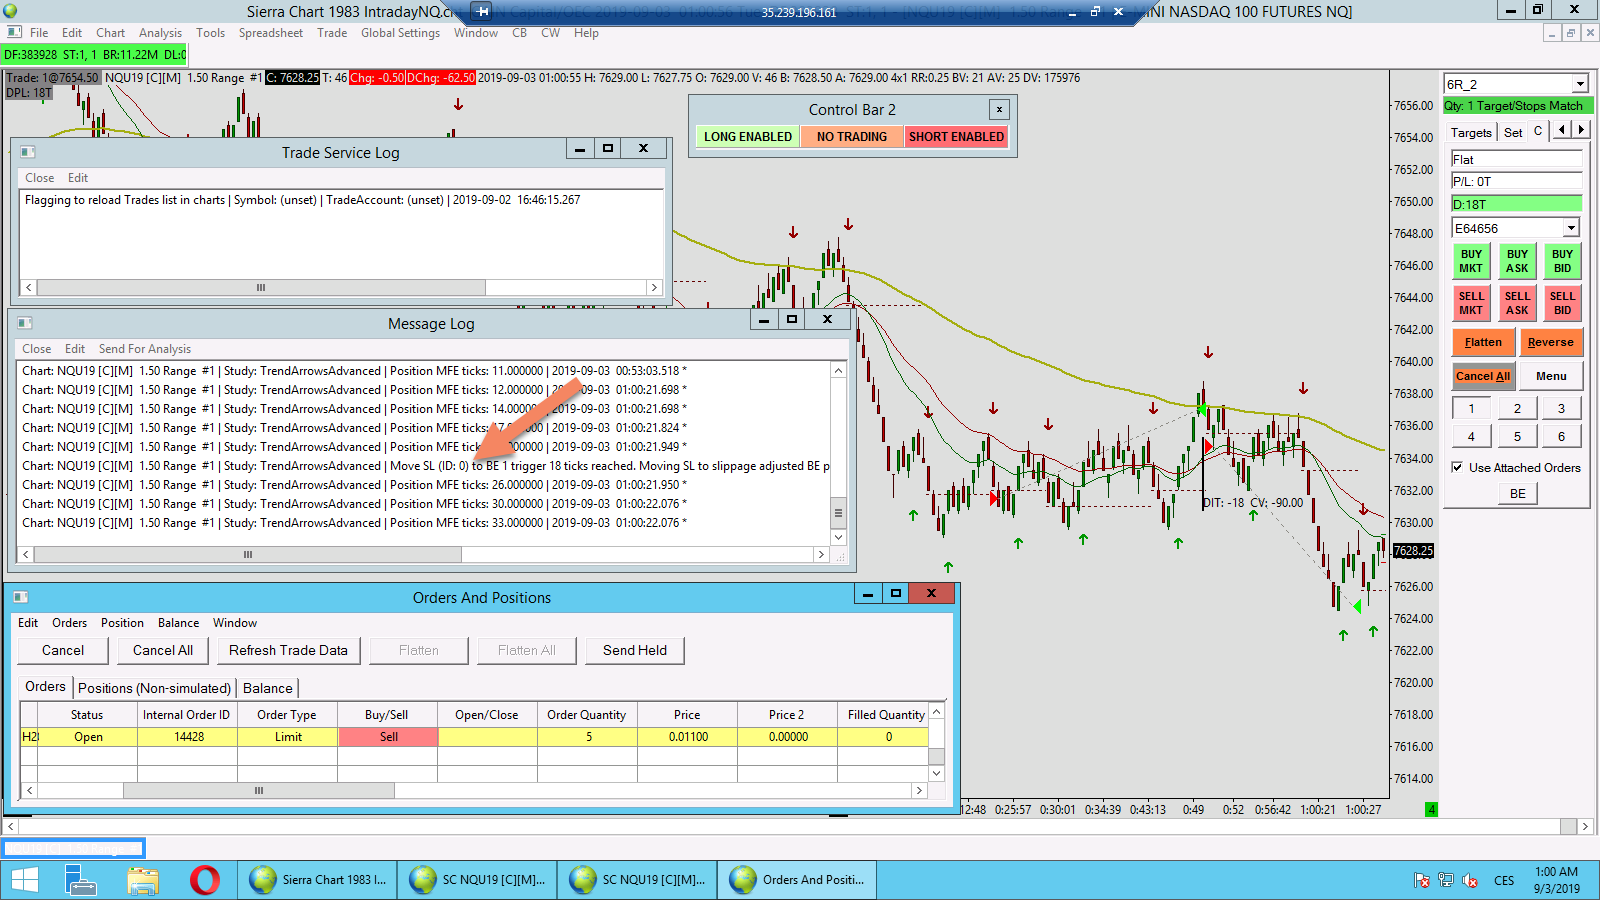Select quantity preset 6
The width and height of the screenshot is (1600, 900).
click(1561, 436)
